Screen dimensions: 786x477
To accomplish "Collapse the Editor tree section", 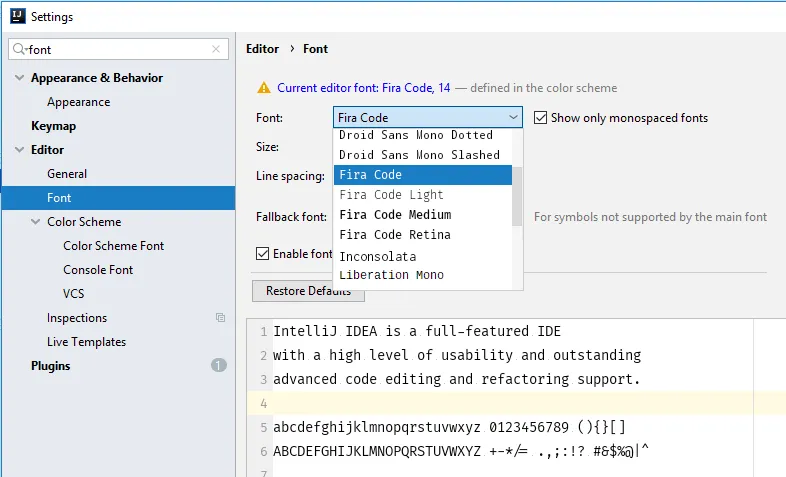I will coord(20,150).
